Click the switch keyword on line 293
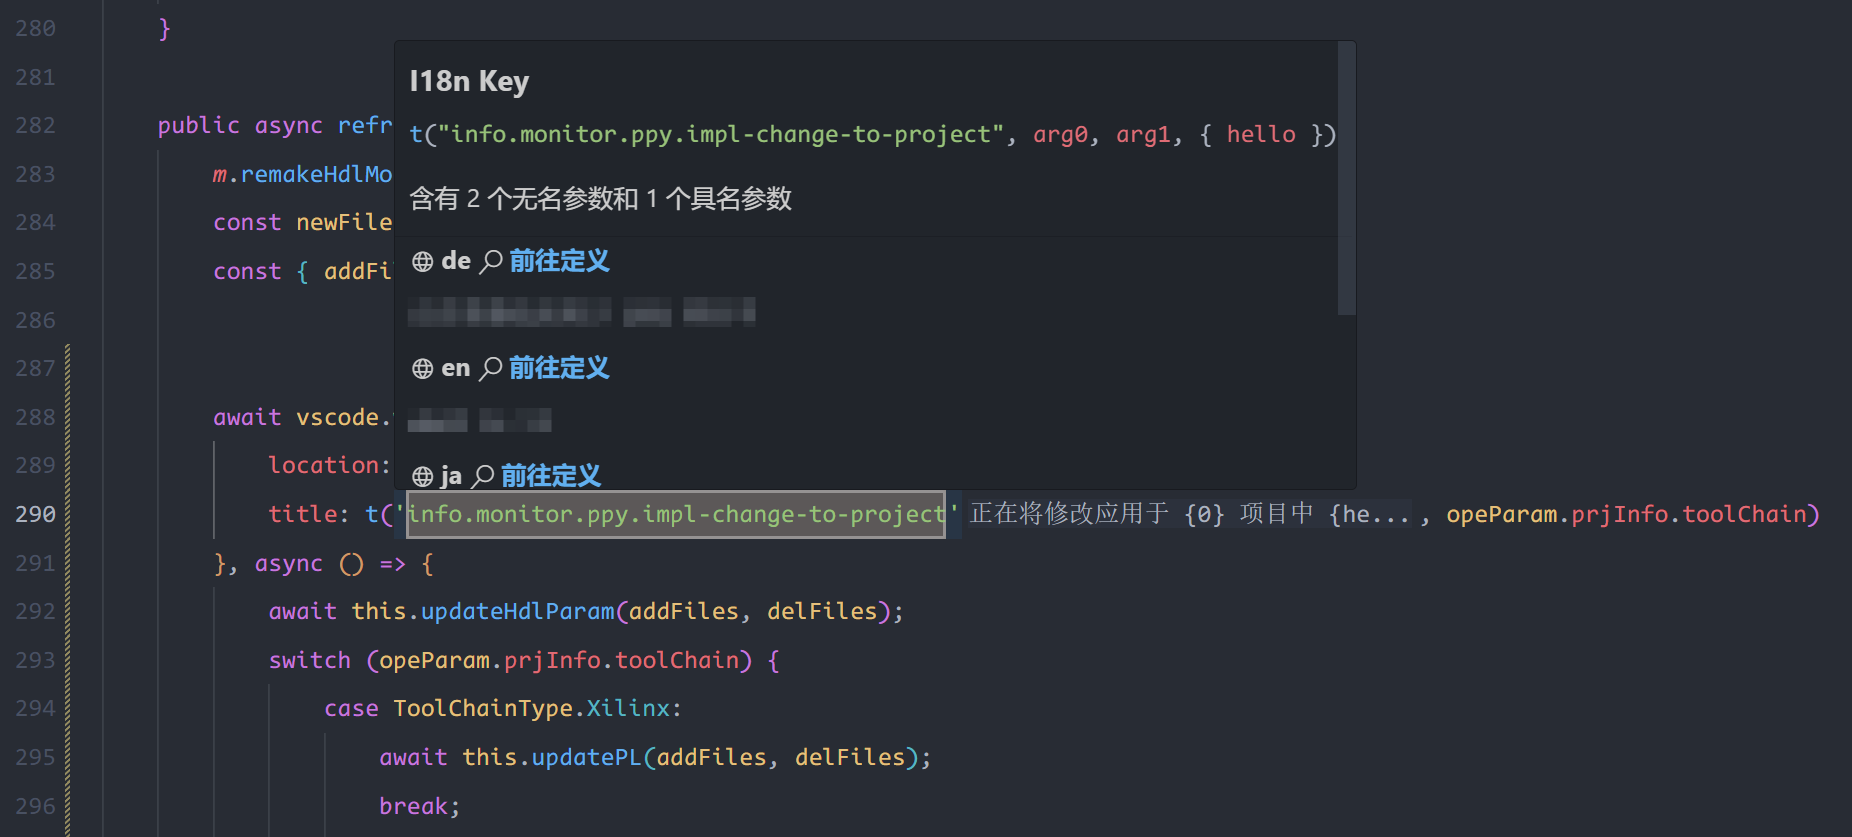Image resolution: width=1852 pixels, height=837 pixels. click(x=310, y=660)
